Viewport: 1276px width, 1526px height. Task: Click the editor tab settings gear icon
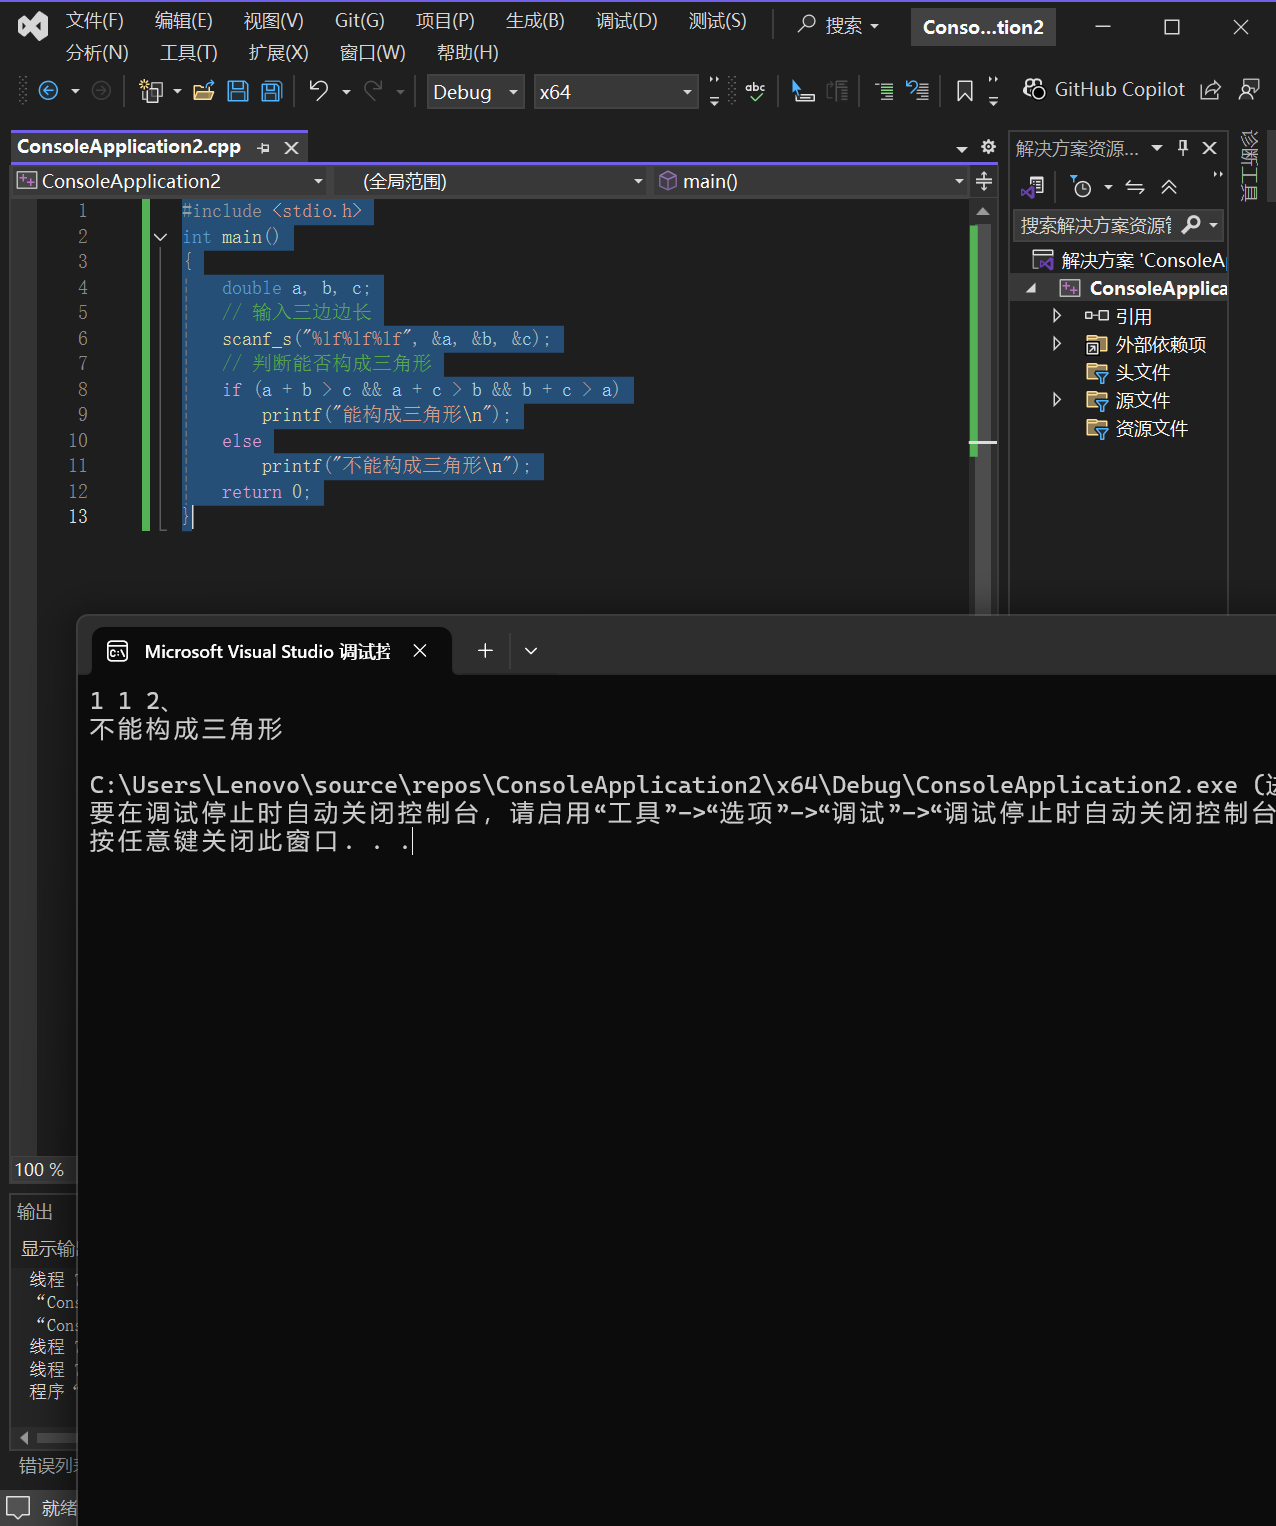[988, 147]
